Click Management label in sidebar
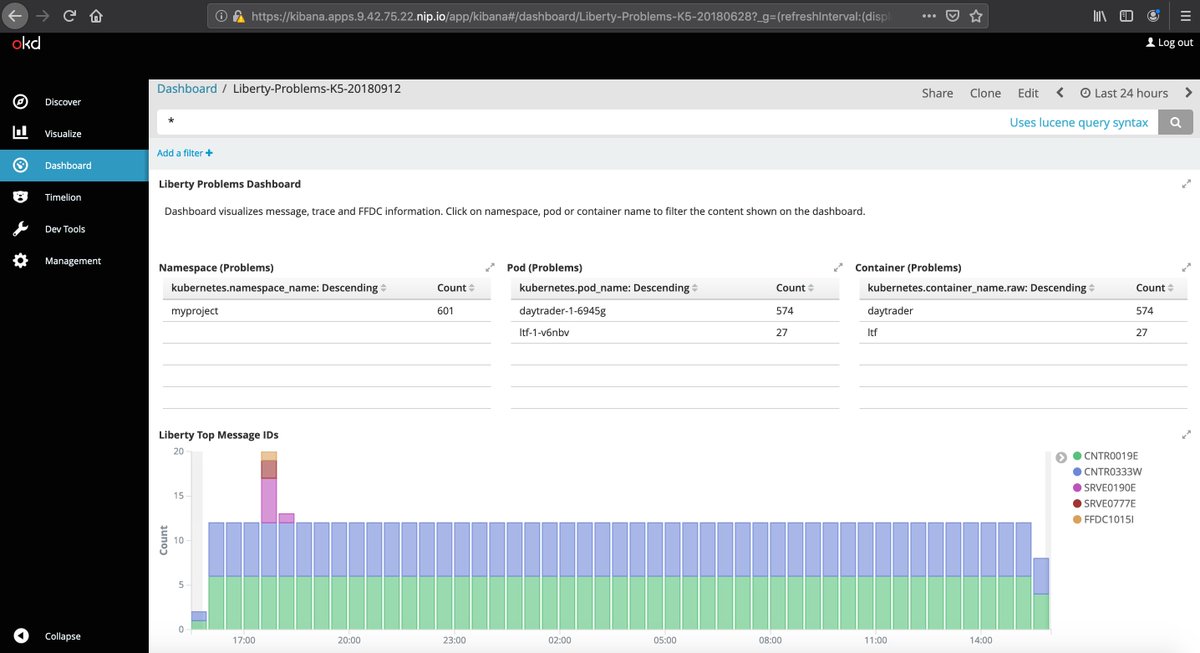 (73, 261)
